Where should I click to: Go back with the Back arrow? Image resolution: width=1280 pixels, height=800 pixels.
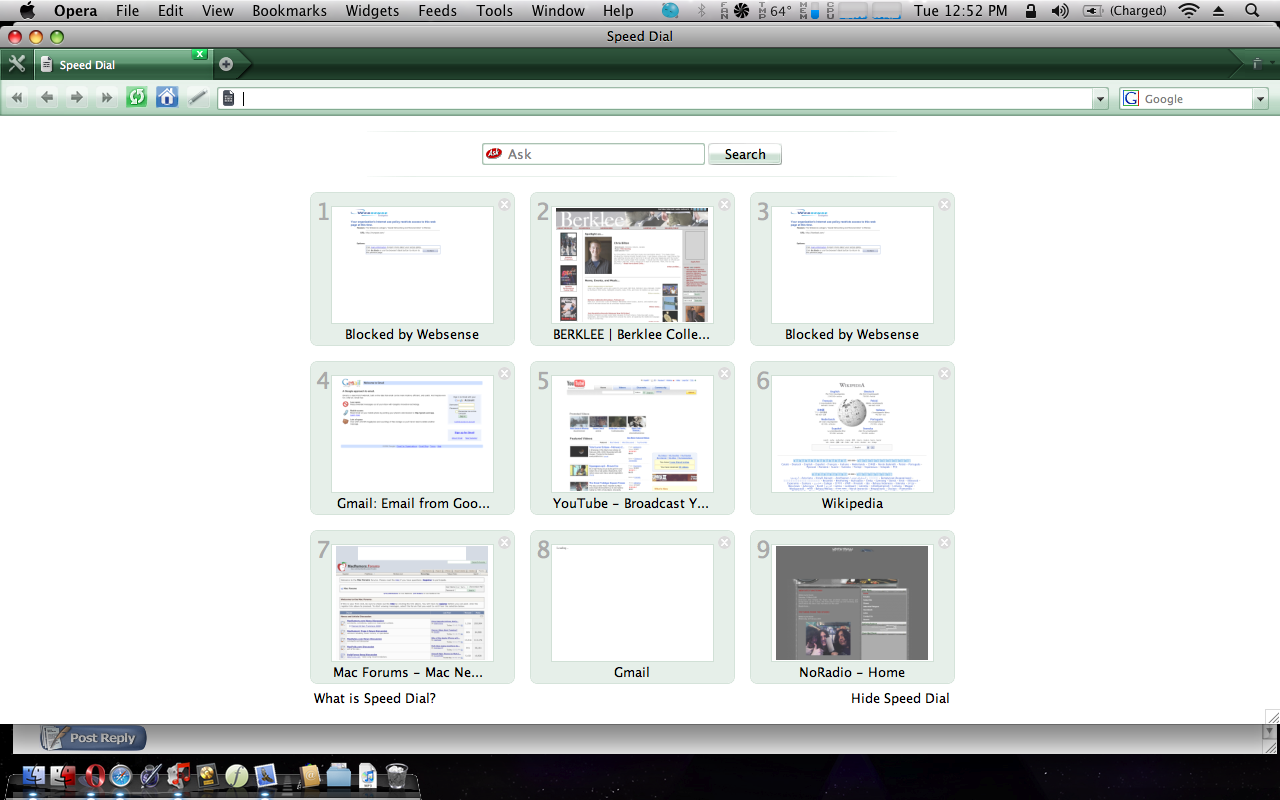point(47,97)
